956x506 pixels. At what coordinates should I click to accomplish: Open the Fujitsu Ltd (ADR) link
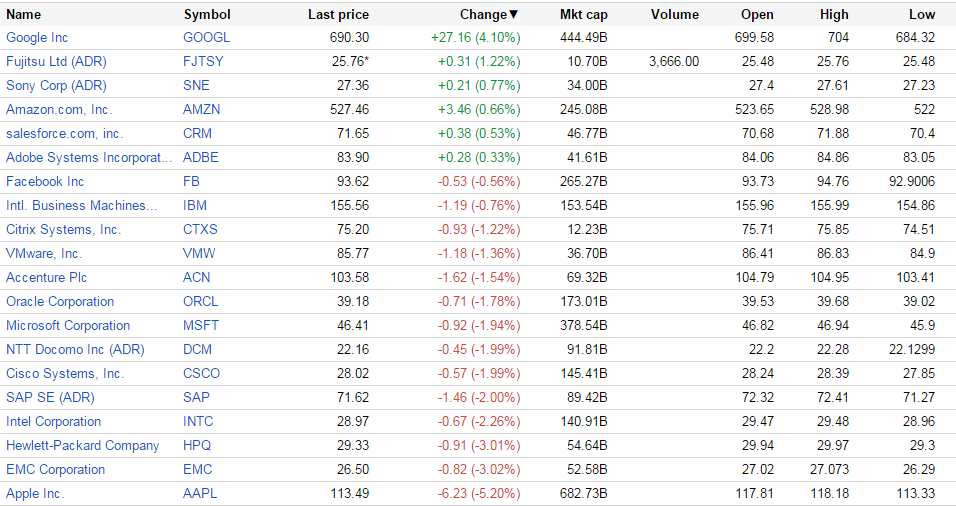(56, 61)
